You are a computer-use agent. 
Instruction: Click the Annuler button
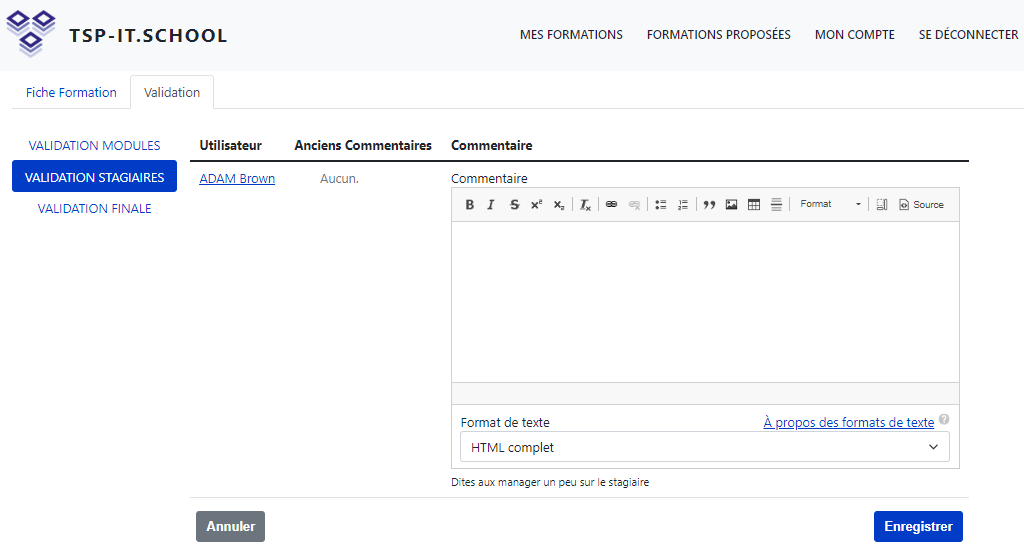point(231,526)
